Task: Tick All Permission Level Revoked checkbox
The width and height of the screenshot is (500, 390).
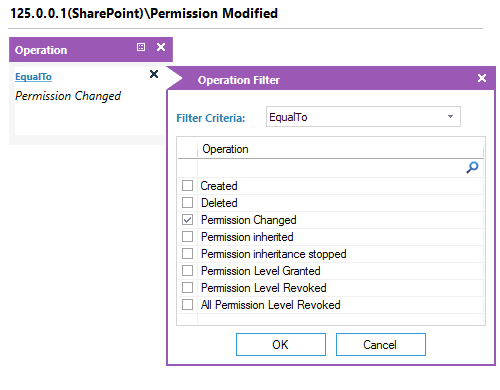Action: click(x=187, y=304)
